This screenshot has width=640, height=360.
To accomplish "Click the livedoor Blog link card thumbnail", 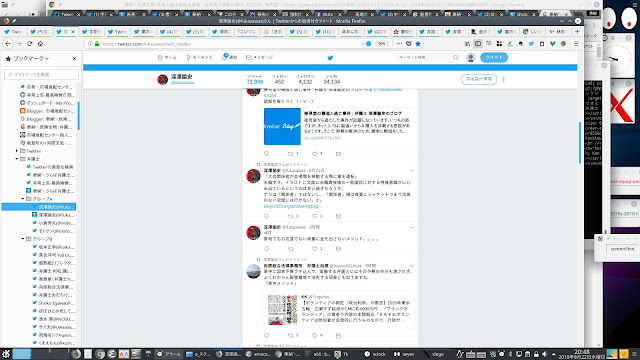I will (282, 127).
